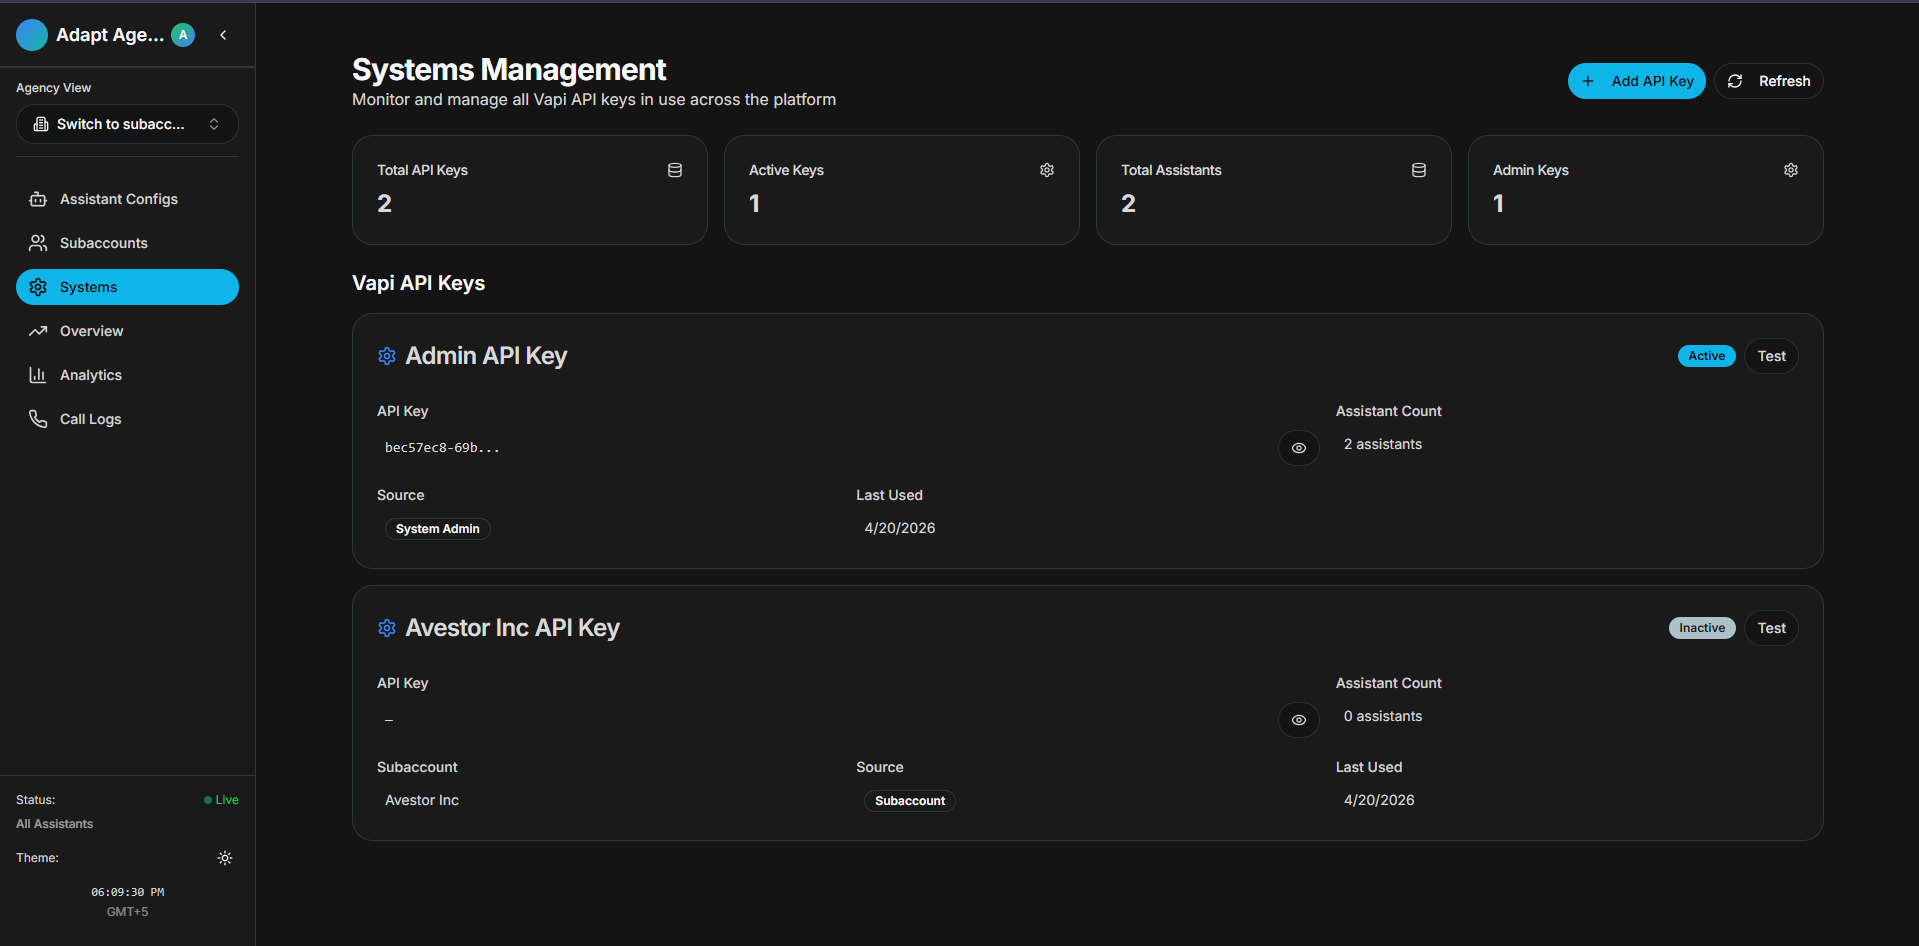Open Assistant Configs in the sidebar
1919x946 pixels.
[127, 199]
